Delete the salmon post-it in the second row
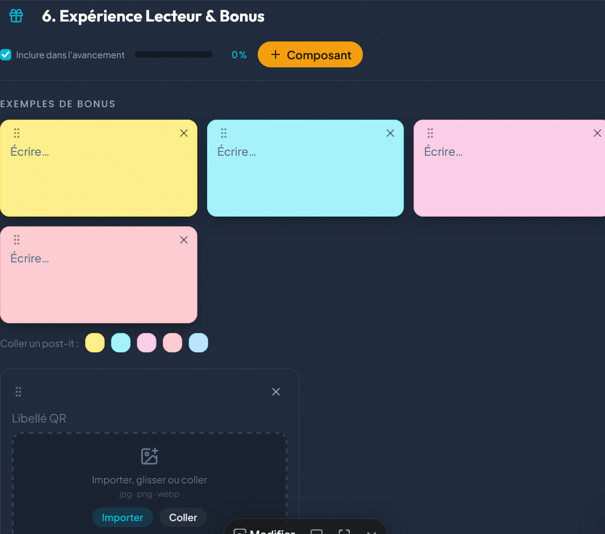Viewport: 605px width, 534px height. coord(184,240)
